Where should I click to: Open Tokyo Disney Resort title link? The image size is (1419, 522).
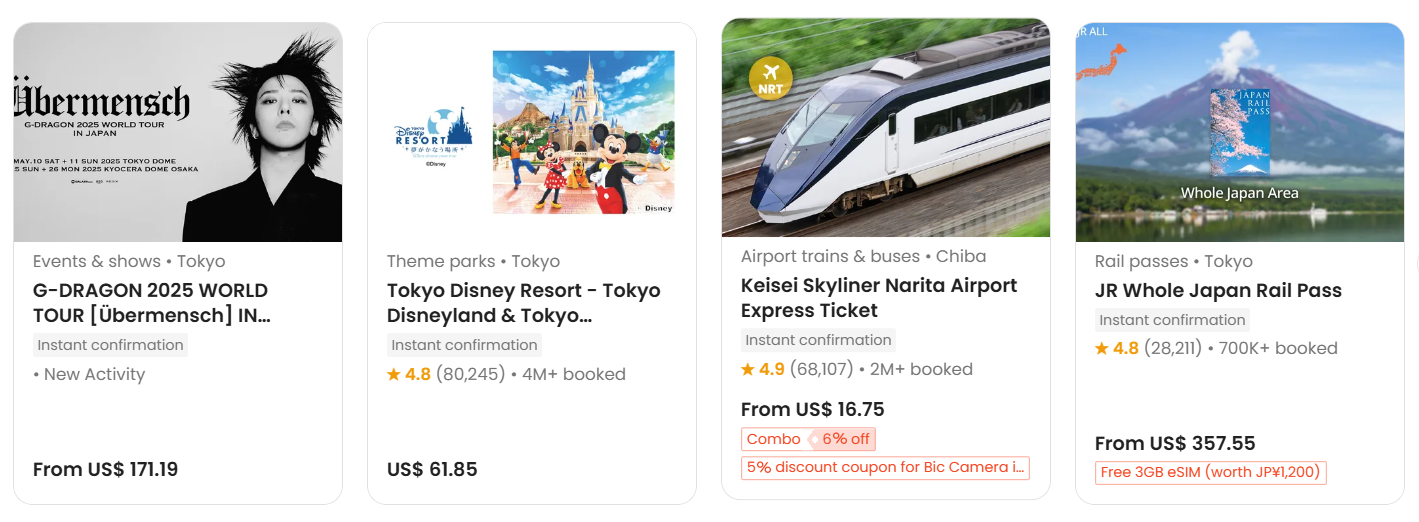point(523,303)
